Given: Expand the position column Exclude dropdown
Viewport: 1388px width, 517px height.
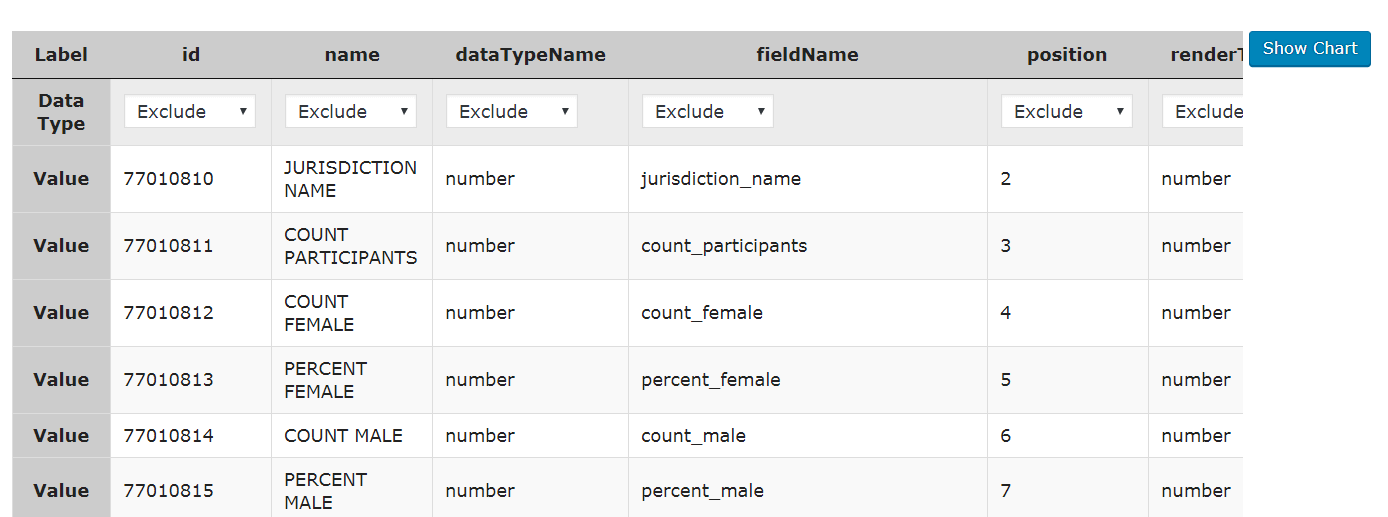Looking at the screenshot, I should 1066,112.
